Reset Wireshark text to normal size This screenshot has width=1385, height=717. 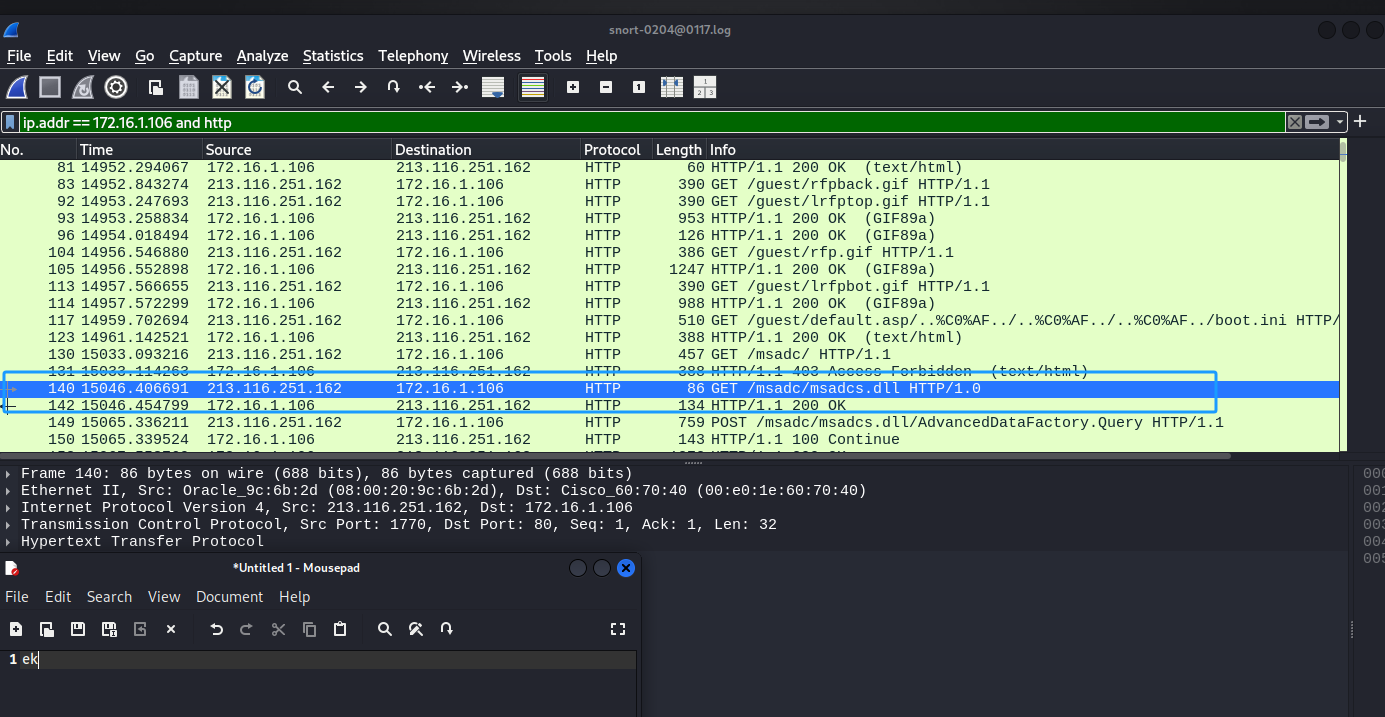tap(639, 87)
